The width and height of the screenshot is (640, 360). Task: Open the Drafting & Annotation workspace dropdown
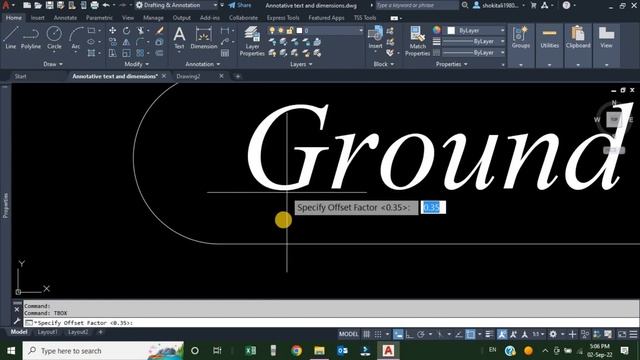(177, 5)
